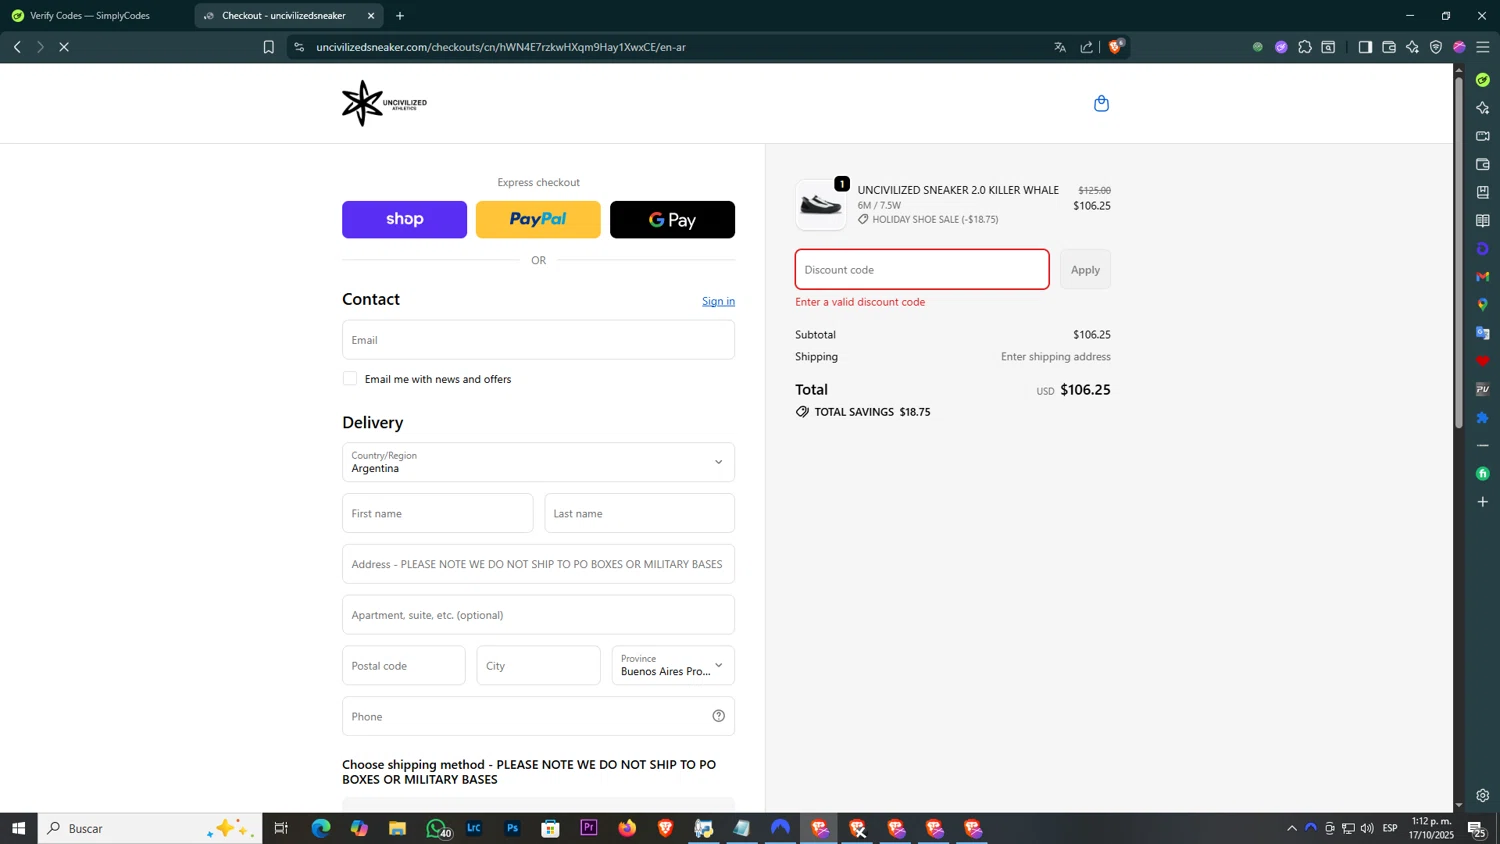
Task: Close the Checkout tab
Action: pos(371,15)
